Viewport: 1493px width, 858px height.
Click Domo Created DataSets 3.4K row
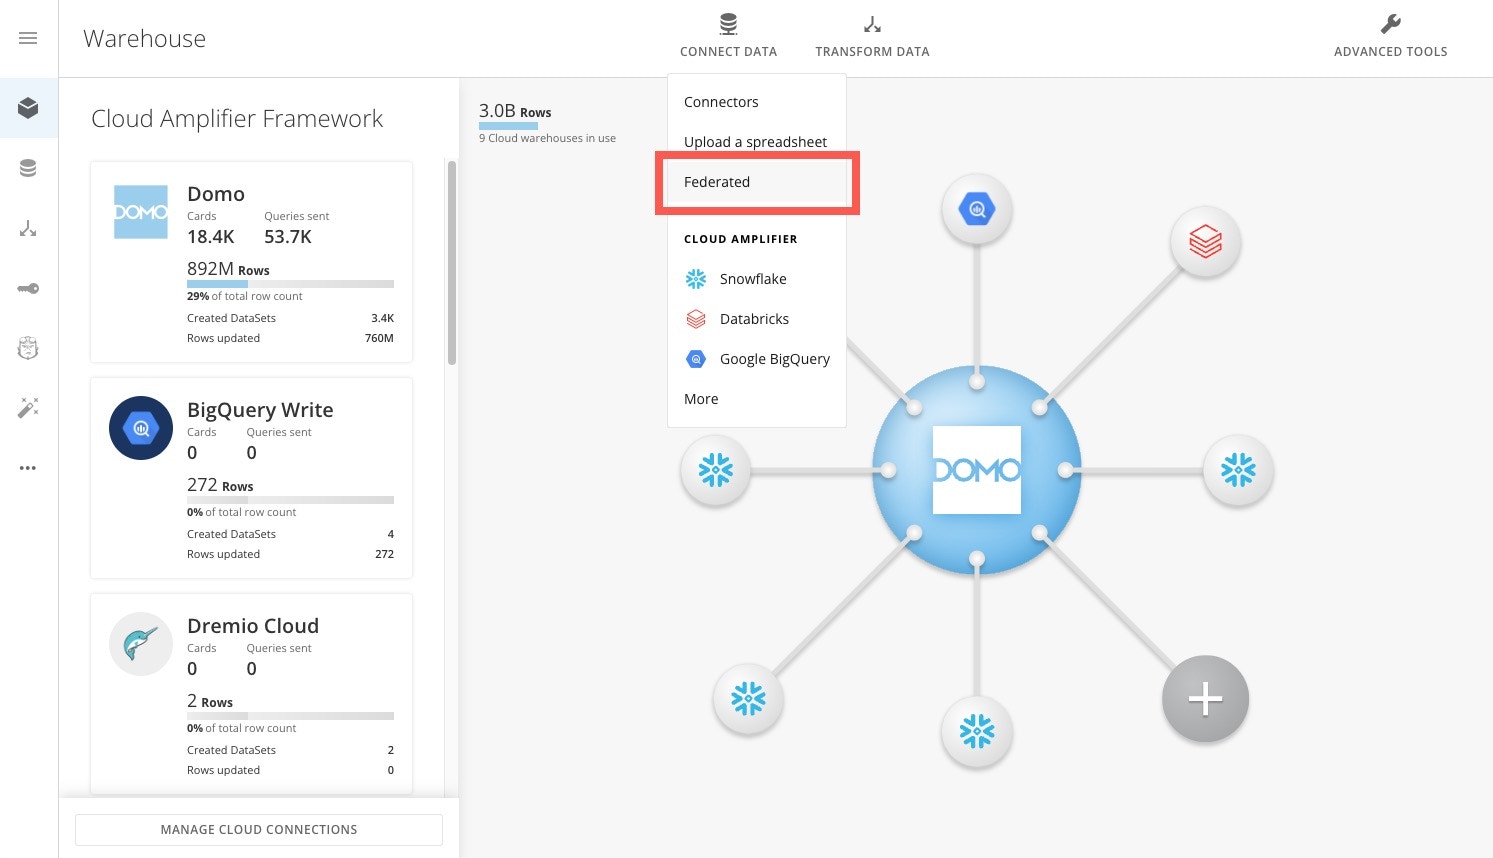point(290,318)
